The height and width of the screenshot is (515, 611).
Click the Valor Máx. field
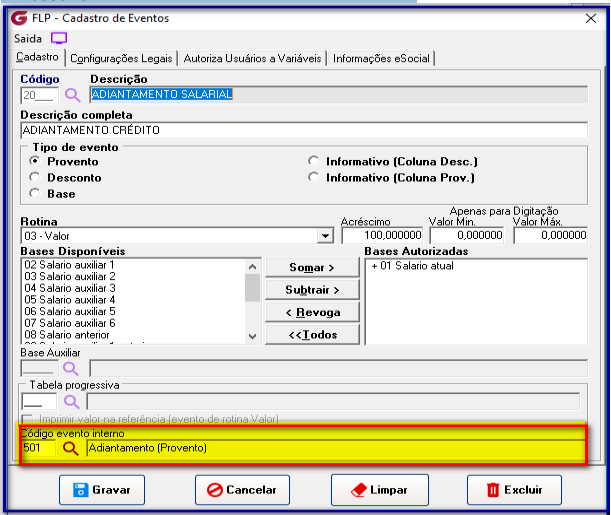pyautogui.click(x=550, y=235)
